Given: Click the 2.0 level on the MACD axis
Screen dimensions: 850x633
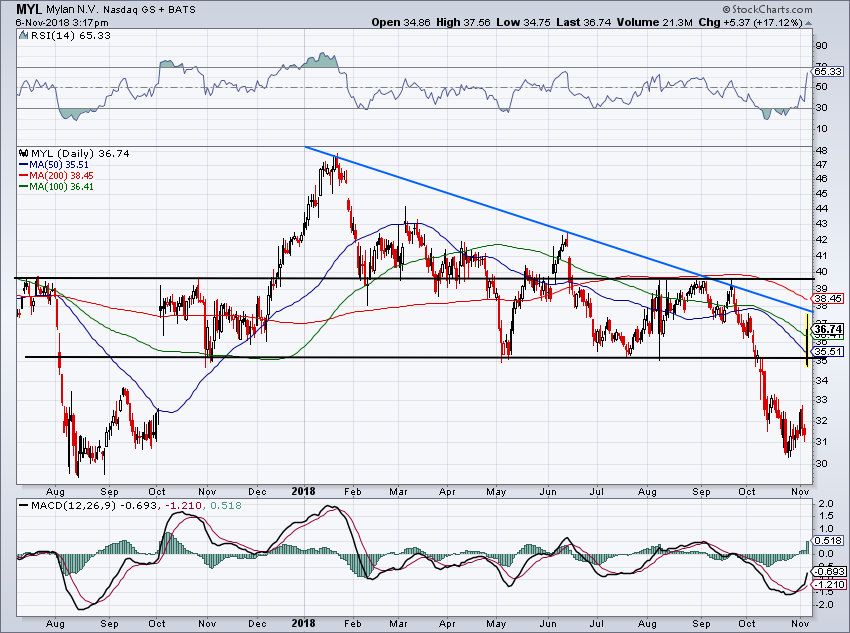Looking at the screenshot, I should (x=826, y=504).
